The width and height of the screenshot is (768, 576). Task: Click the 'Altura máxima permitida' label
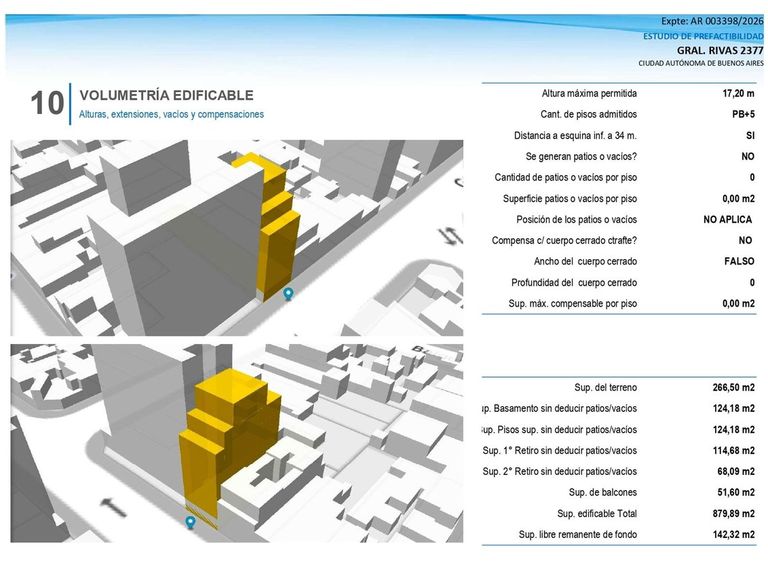click(x=589, y=94)
